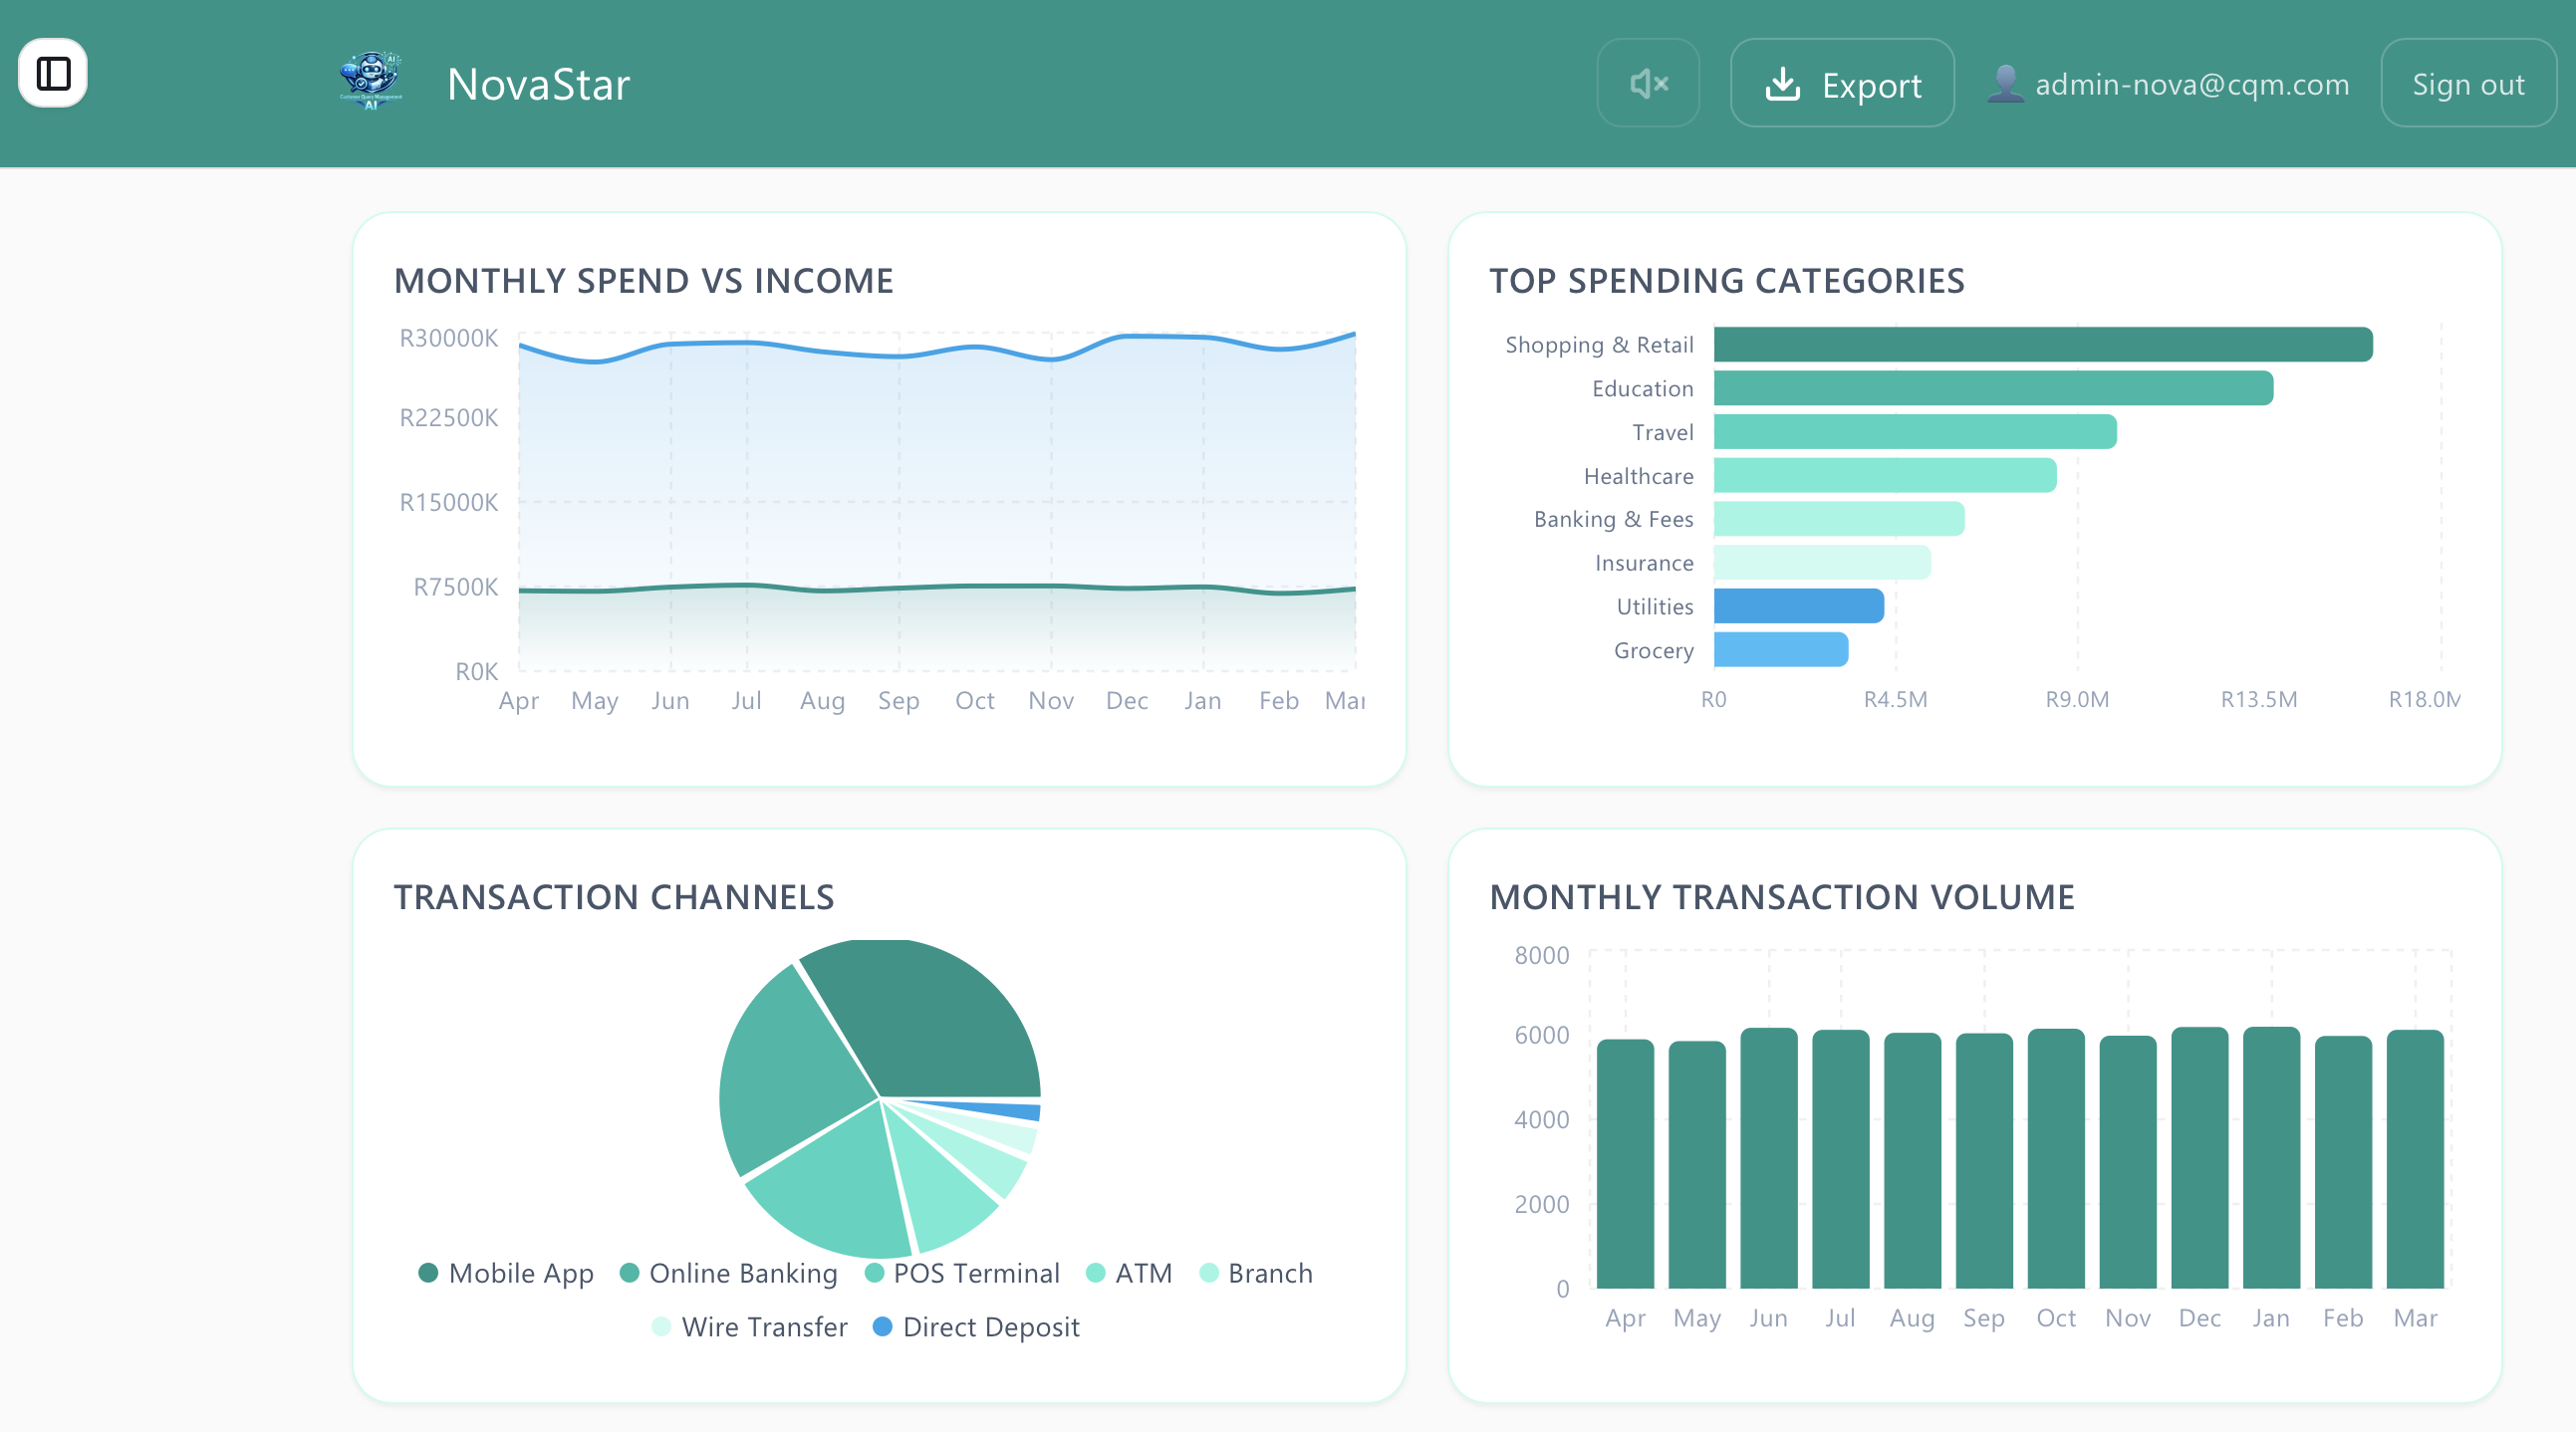Click the NovaStar title text

coord(538,84)
